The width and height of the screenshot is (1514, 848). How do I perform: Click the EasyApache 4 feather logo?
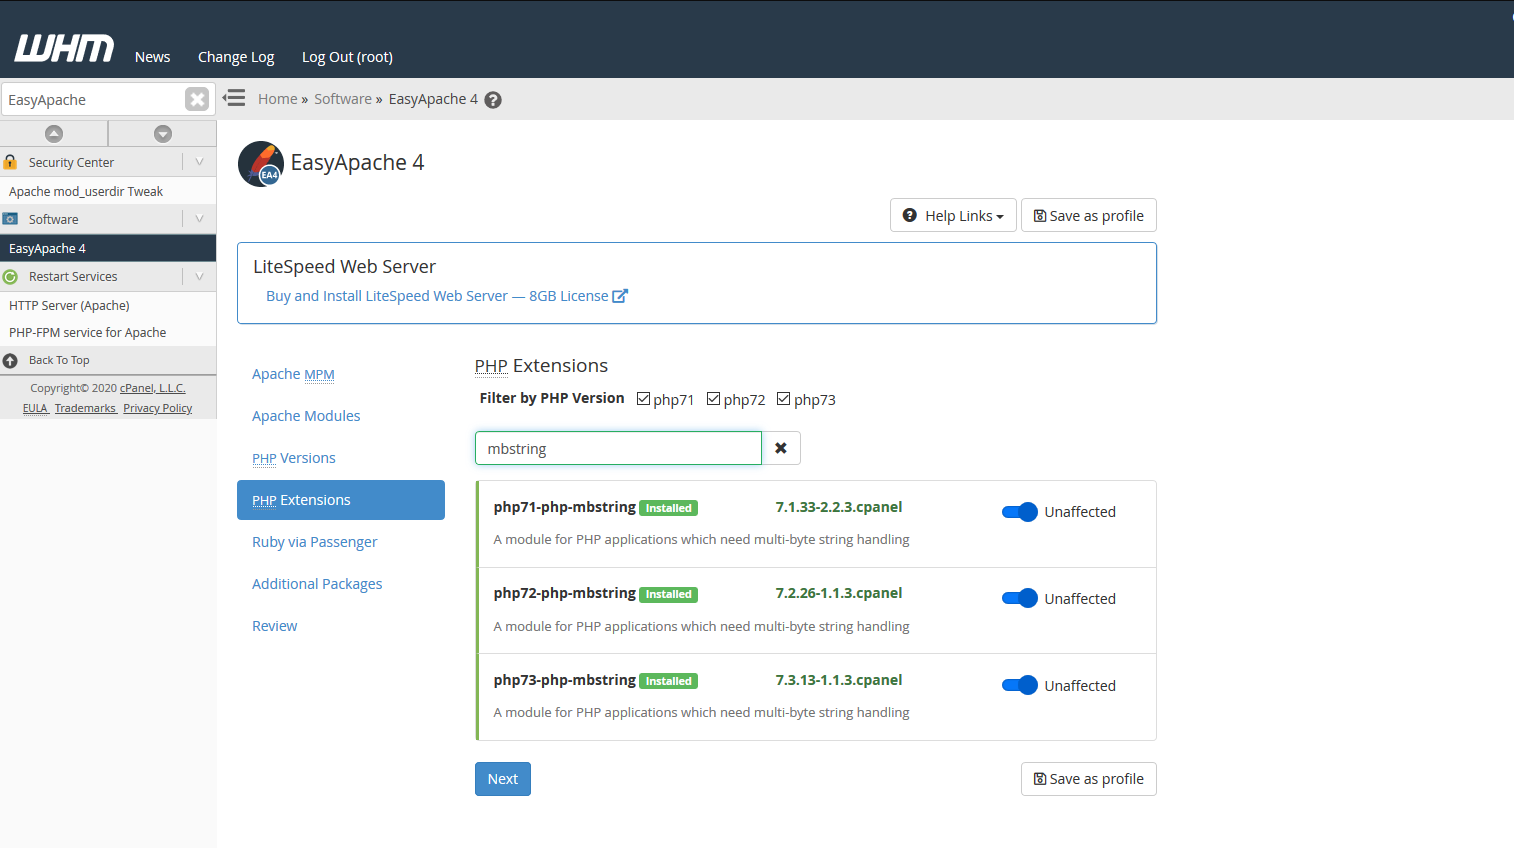point(261,164)
